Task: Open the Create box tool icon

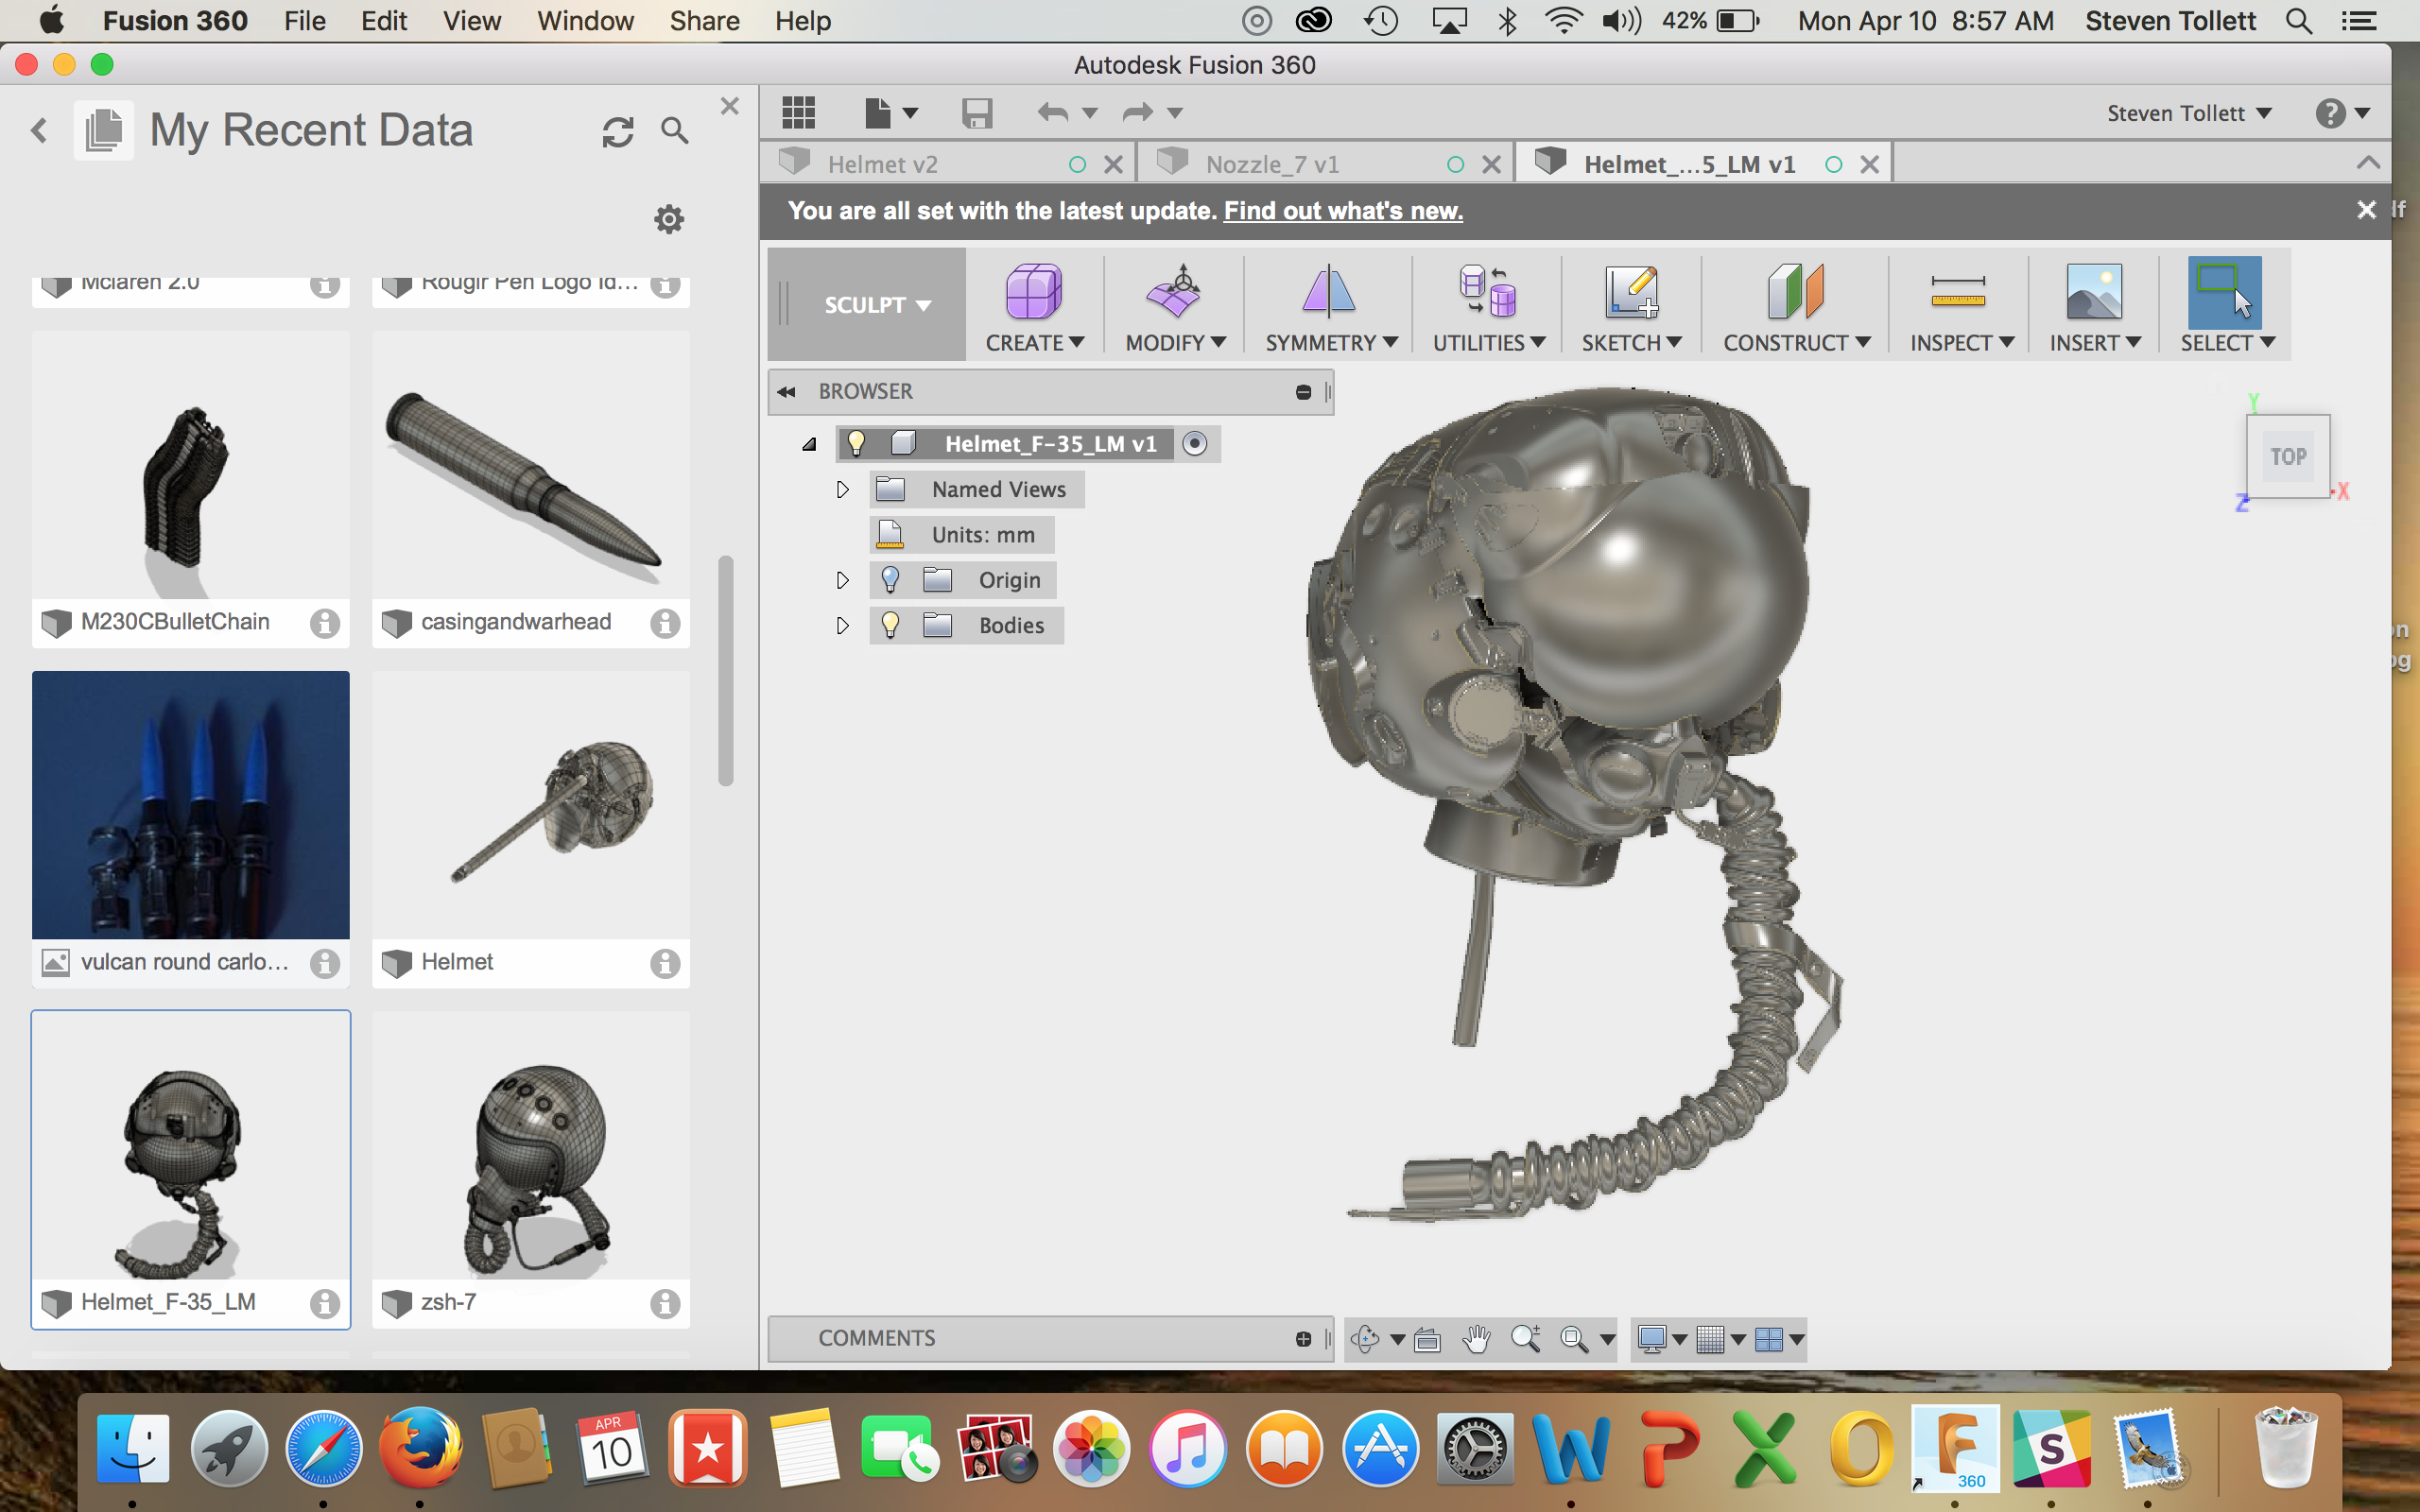Action: pyautogui.click(x=1033, y=292)
